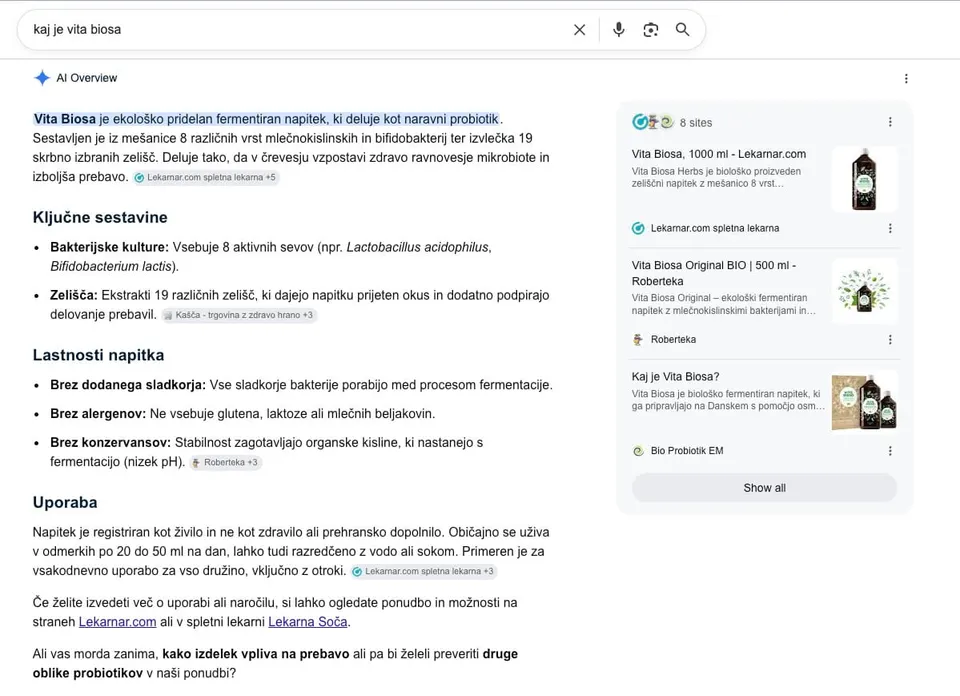Open 'Lekarnar.com spletna lekarna +3' citation chip
960x696 pixels.
[x=424, y=571]
